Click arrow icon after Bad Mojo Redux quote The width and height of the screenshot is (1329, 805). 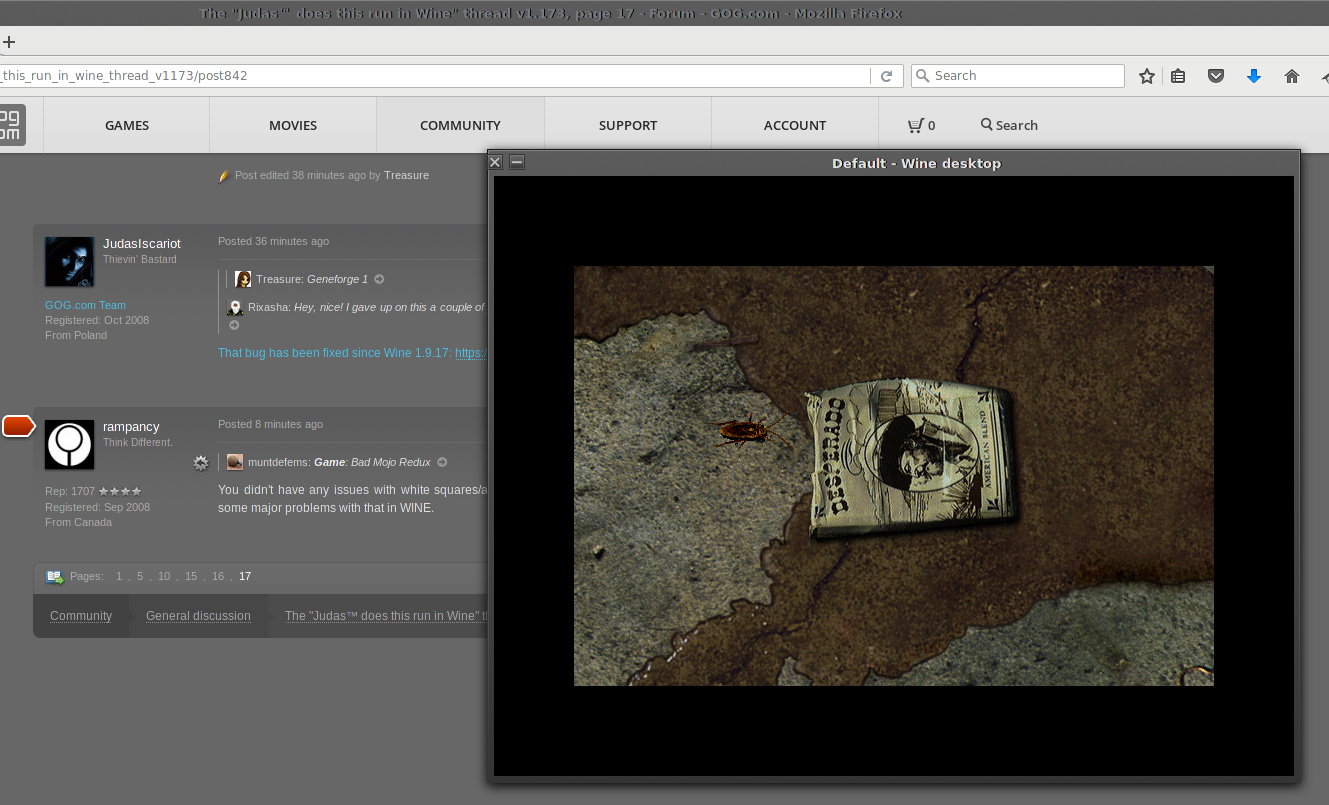(x=442, y=462)
